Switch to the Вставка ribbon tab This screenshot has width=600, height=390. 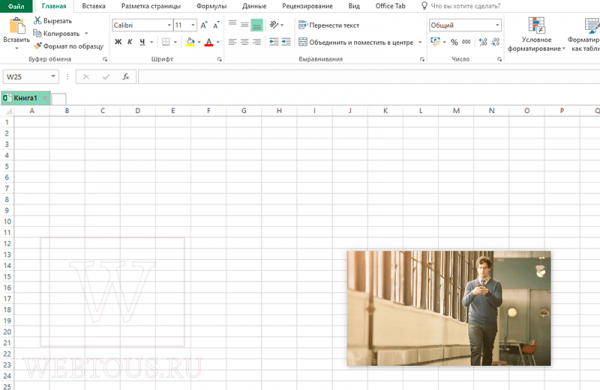[x=94, y=6]
